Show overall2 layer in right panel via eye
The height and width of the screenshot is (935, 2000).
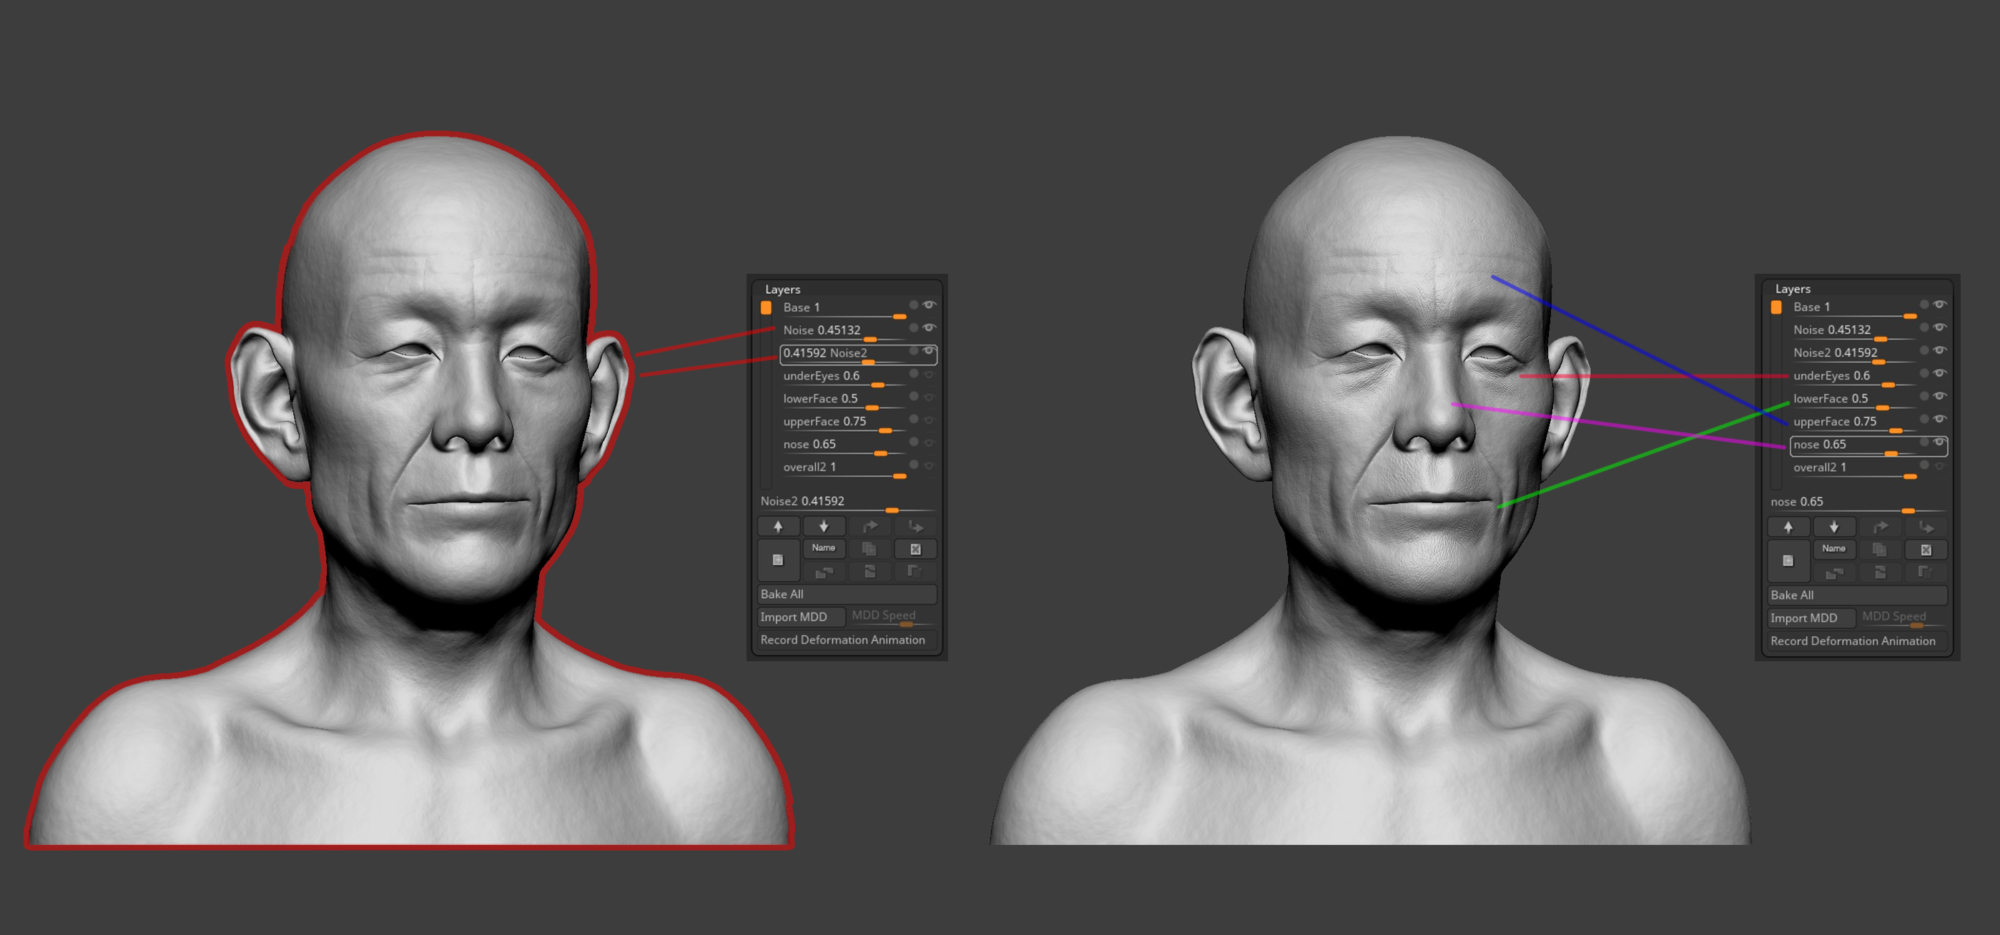click(x=1939, y=466)
